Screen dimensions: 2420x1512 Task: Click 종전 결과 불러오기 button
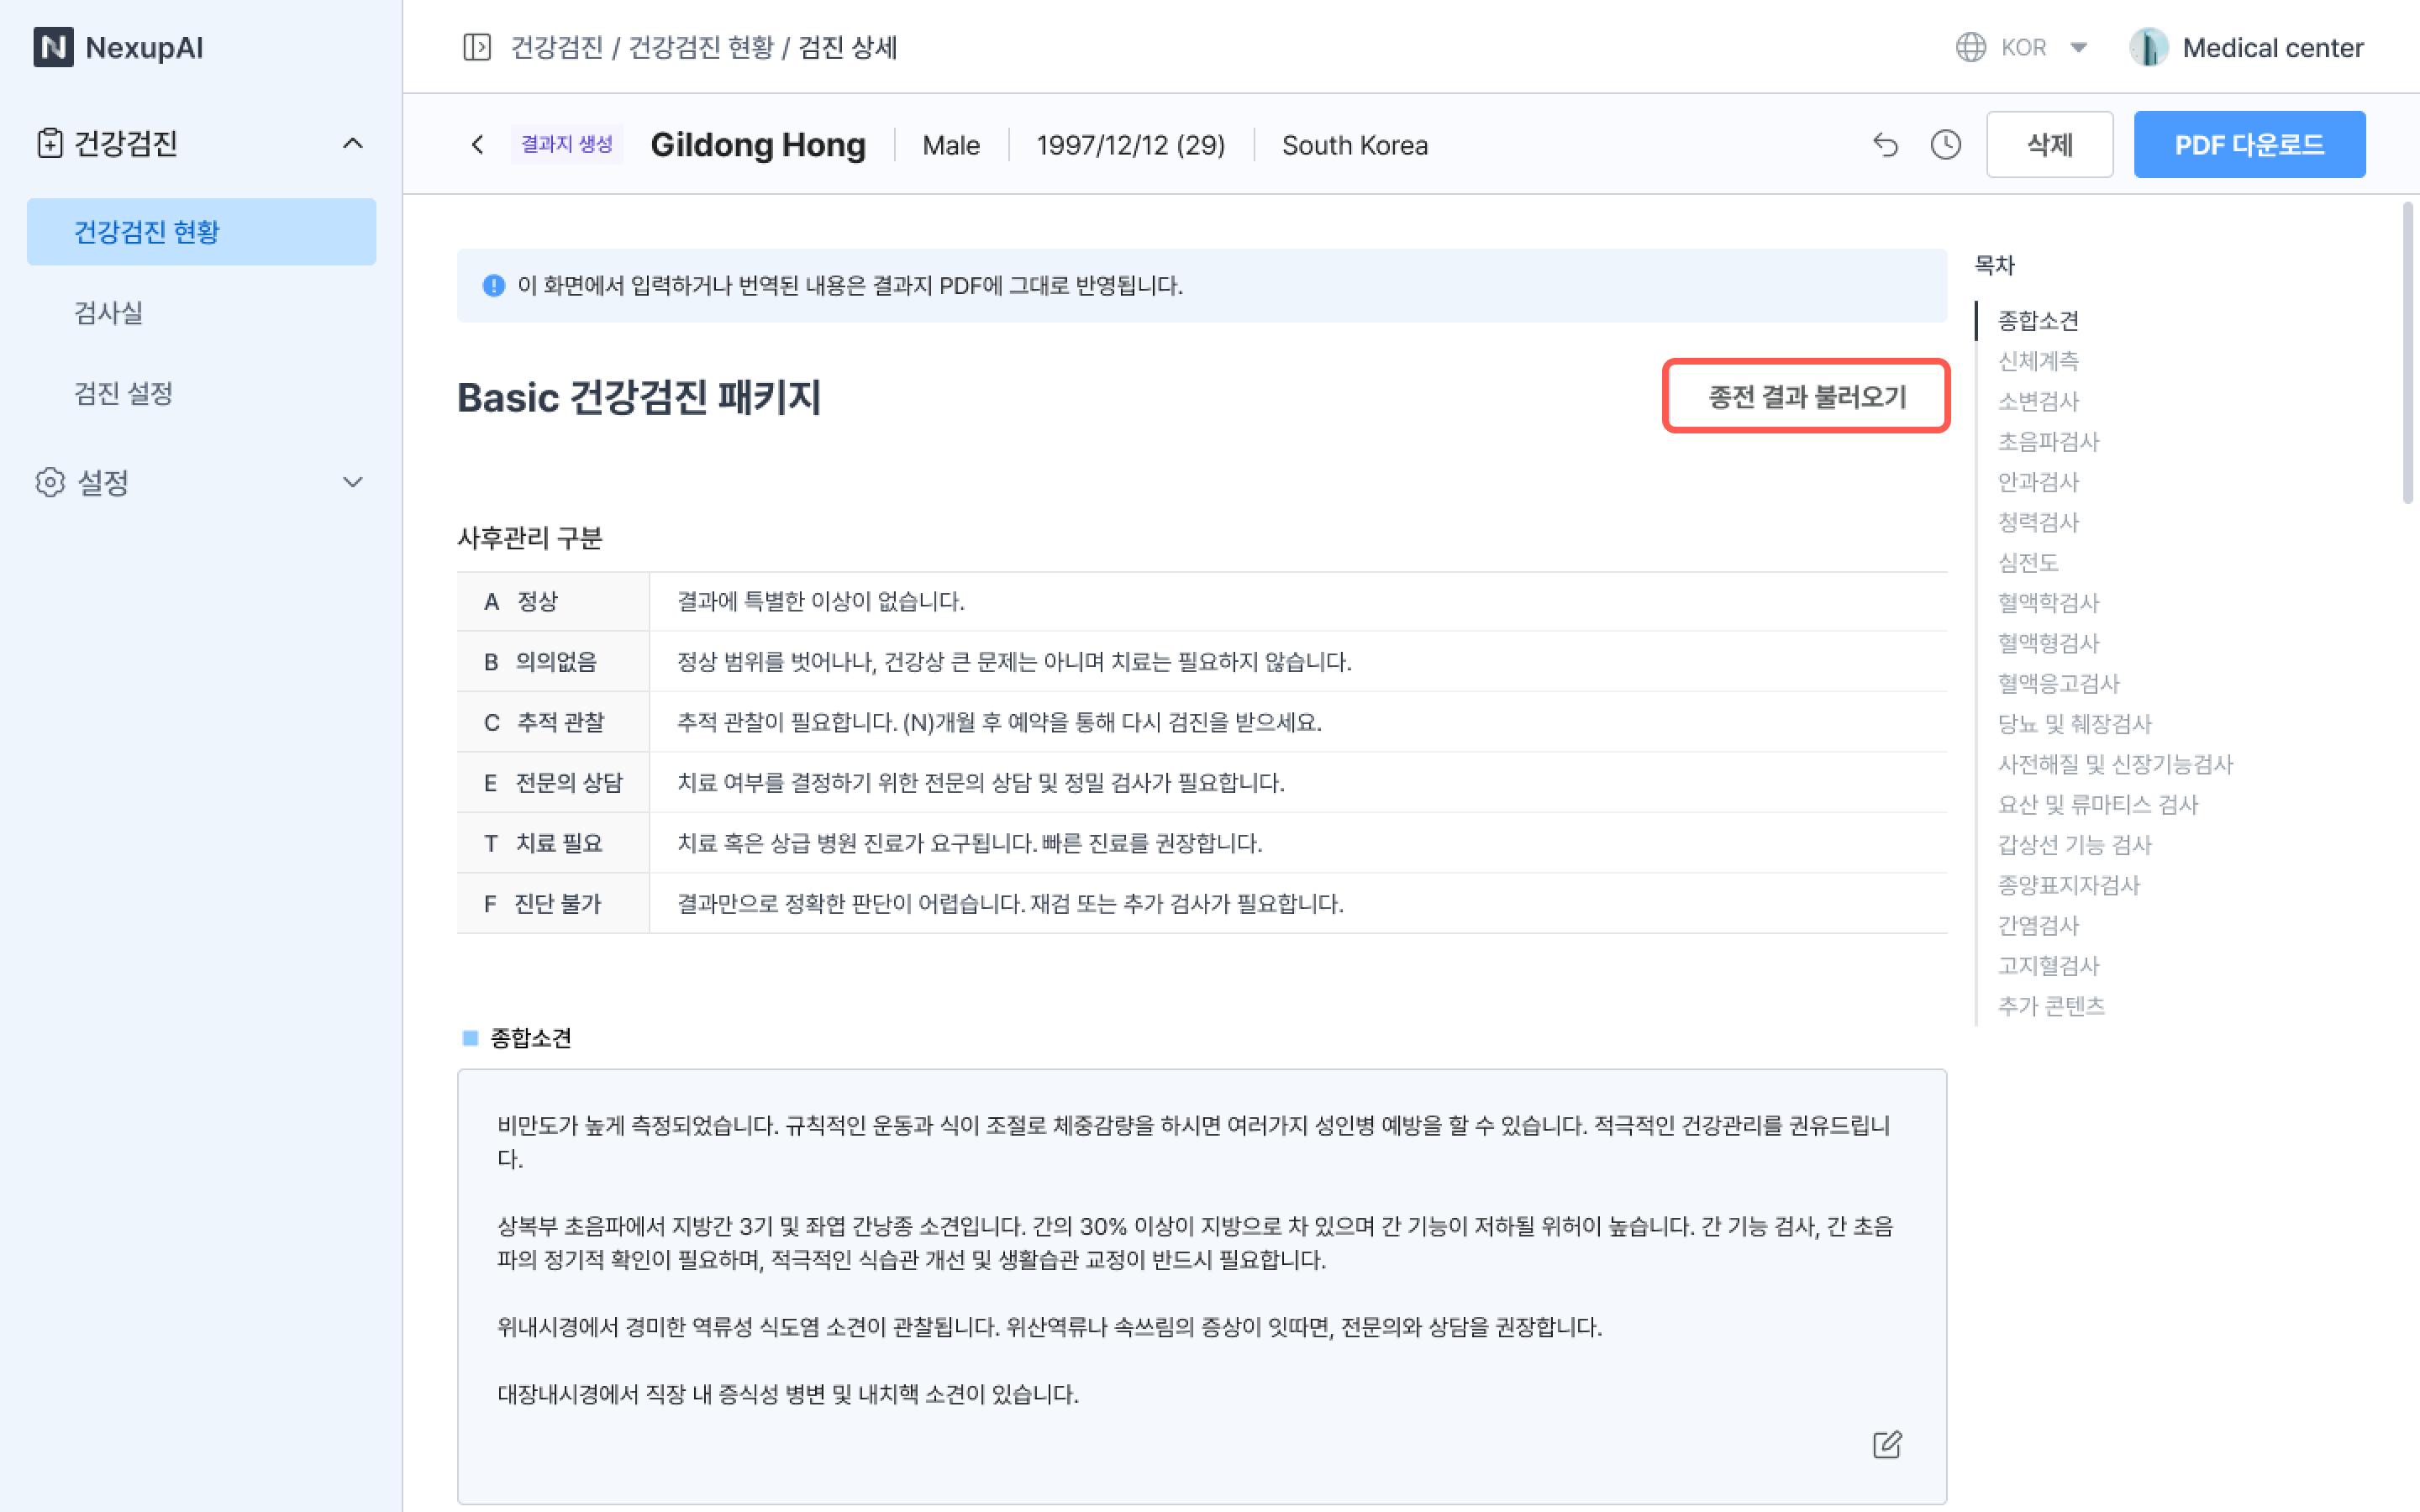[x=1806, y=396]
